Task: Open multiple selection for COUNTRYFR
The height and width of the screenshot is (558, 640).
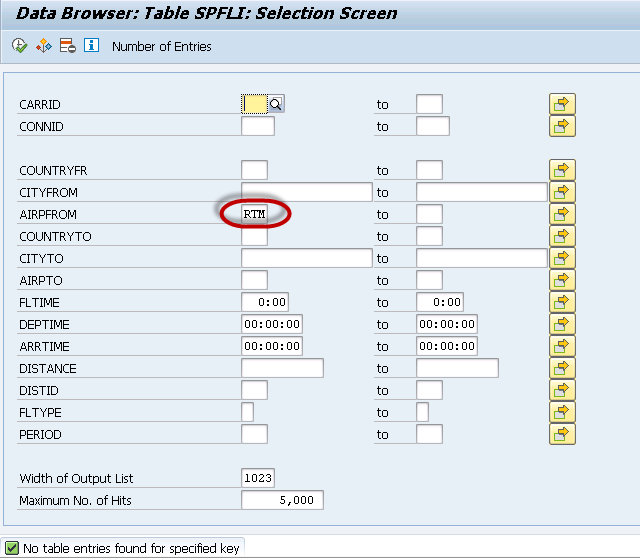Action: tap(562, 170)
